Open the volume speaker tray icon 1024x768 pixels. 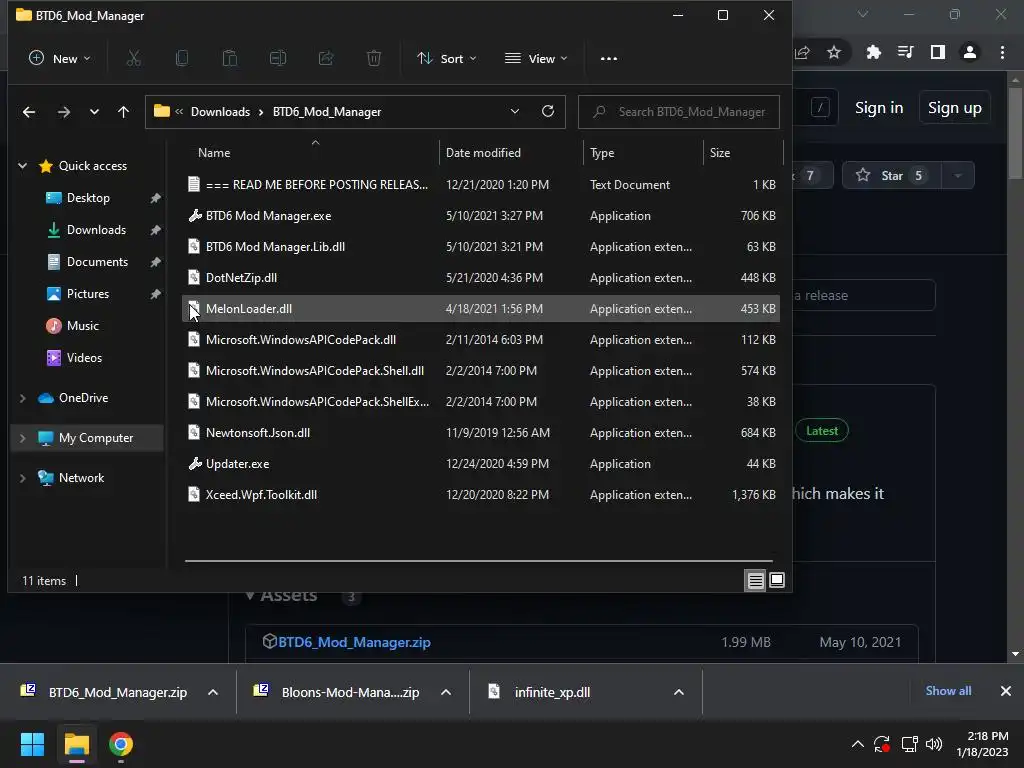click(934, 744)
